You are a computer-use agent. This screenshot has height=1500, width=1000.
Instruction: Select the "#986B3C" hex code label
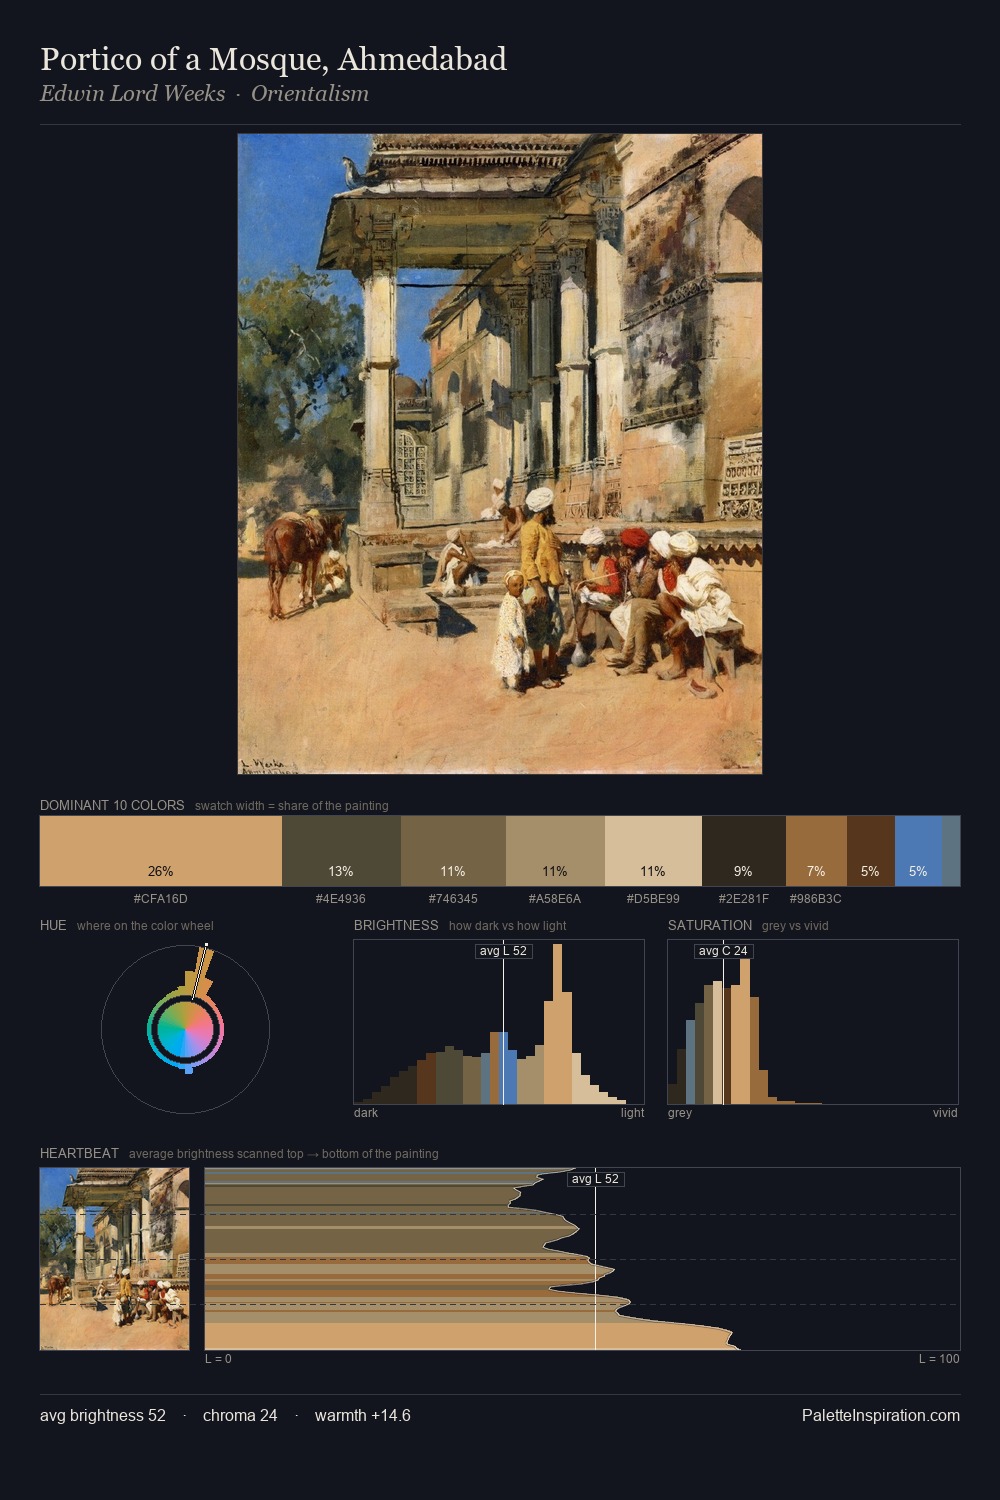point(816,899)
